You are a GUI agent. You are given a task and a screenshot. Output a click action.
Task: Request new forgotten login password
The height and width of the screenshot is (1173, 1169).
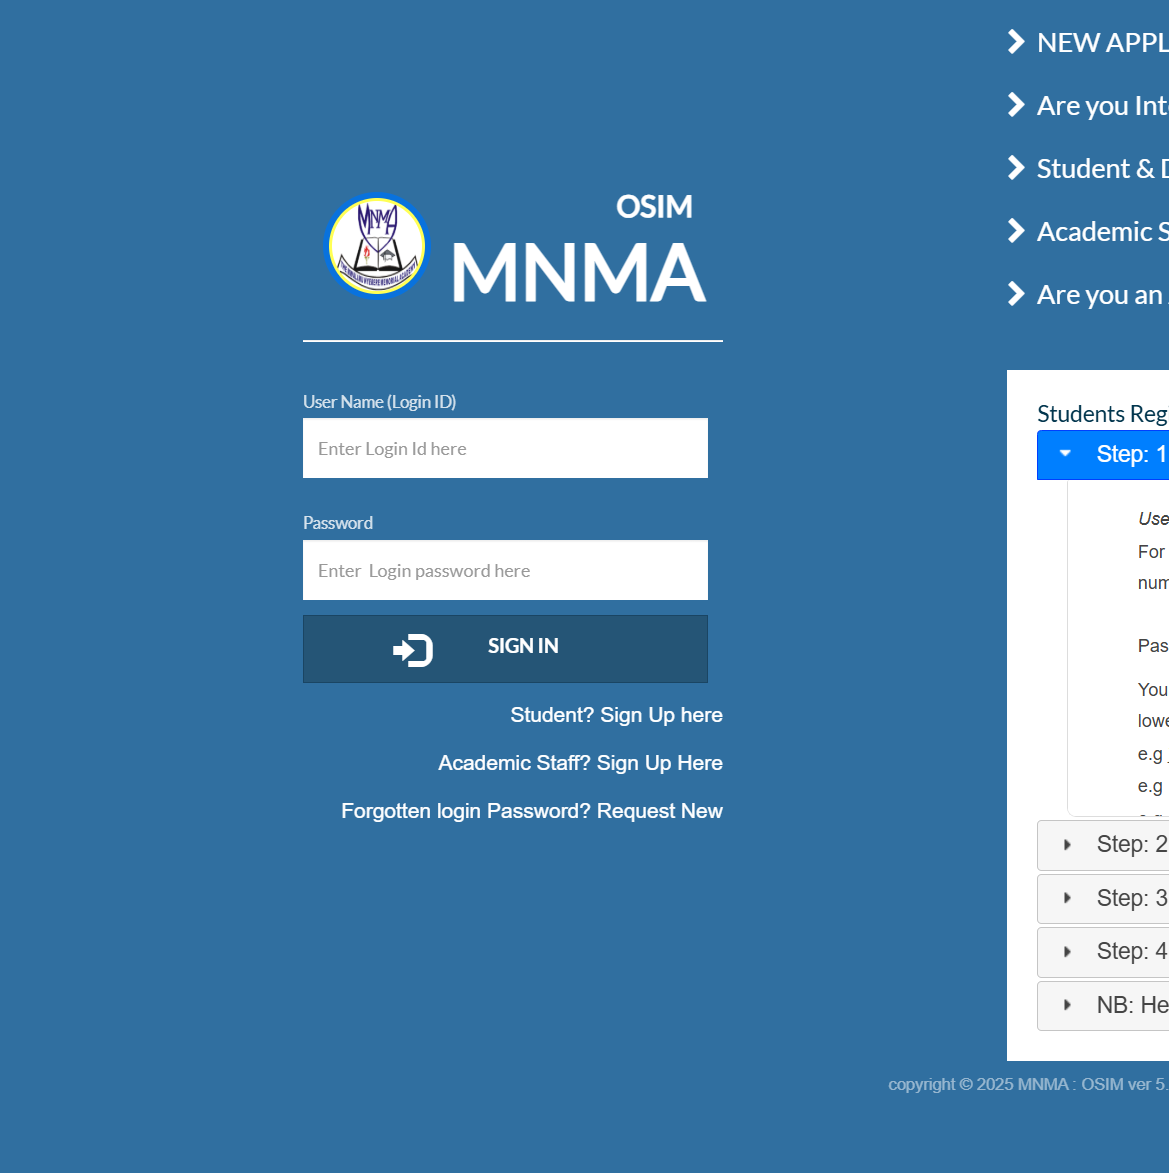[531, 811]
